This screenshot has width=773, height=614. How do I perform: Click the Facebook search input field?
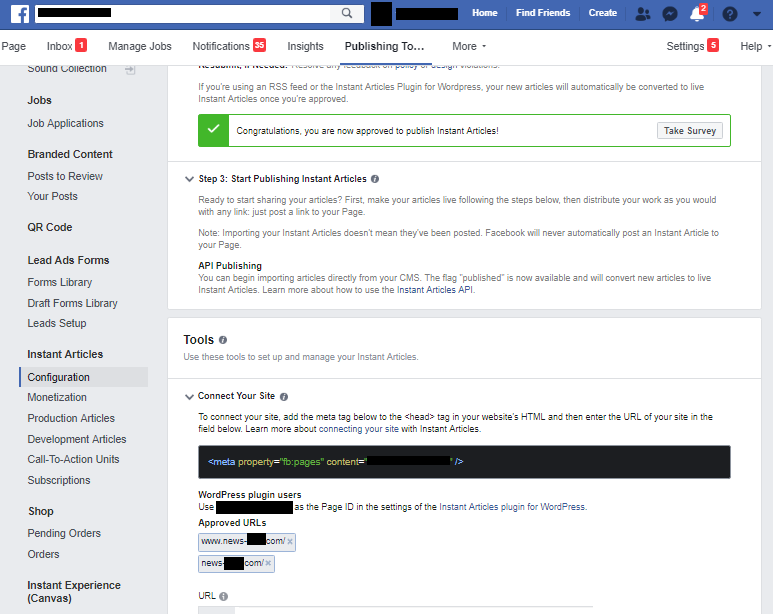coord(182,13)
